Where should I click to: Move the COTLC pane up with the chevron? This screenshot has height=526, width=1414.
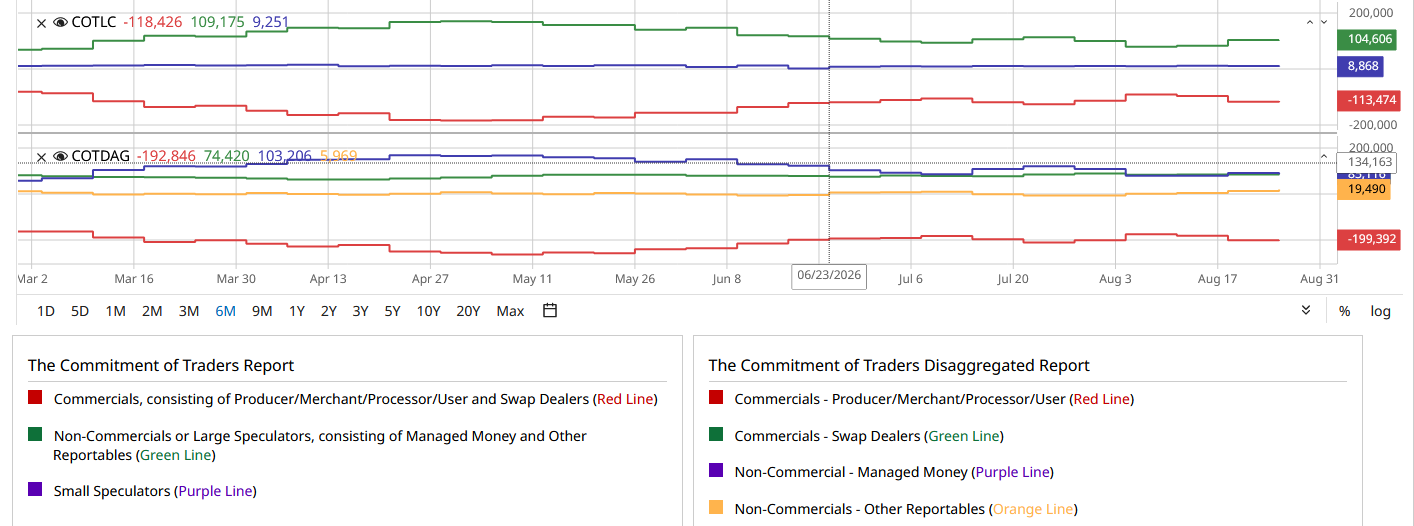click(1310, 22)
